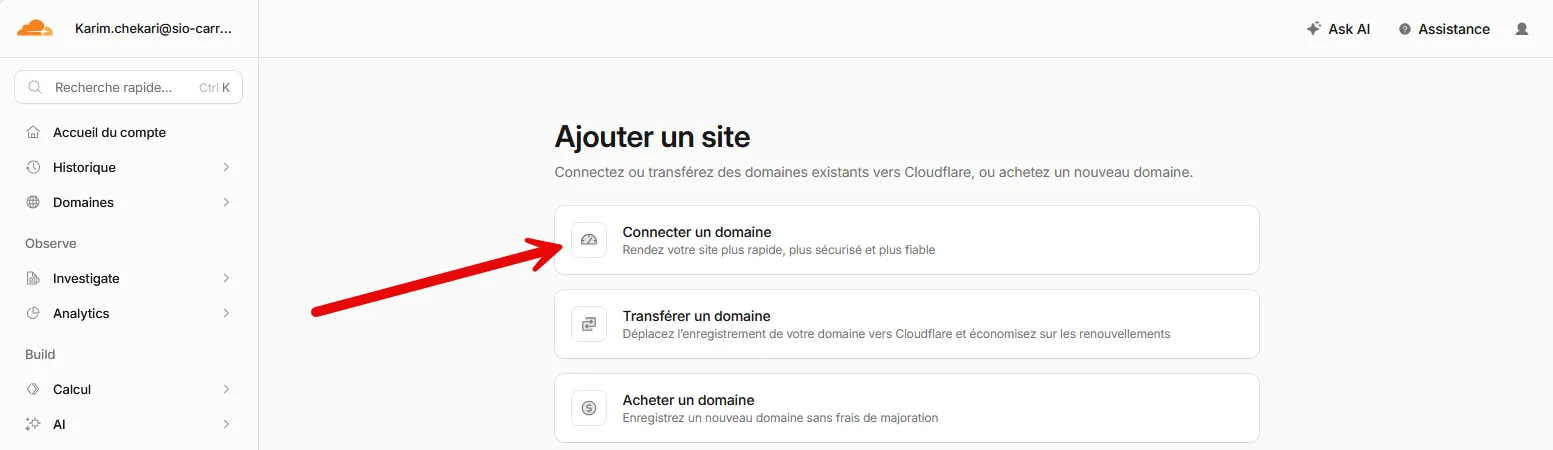
Task: Choose Transférer un domaine card
Action: (x=907, y=324)
